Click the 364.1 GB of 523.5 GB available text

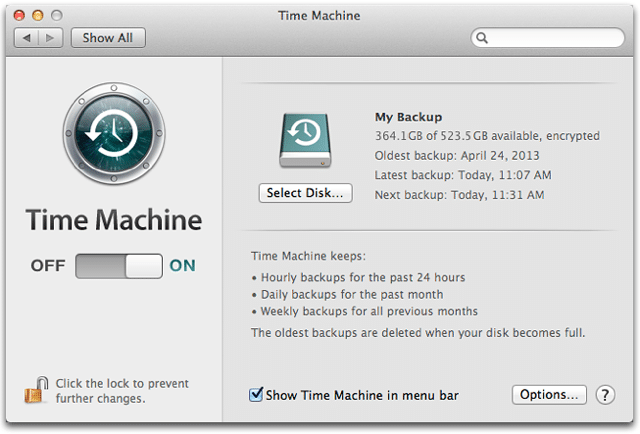point(487,136)
